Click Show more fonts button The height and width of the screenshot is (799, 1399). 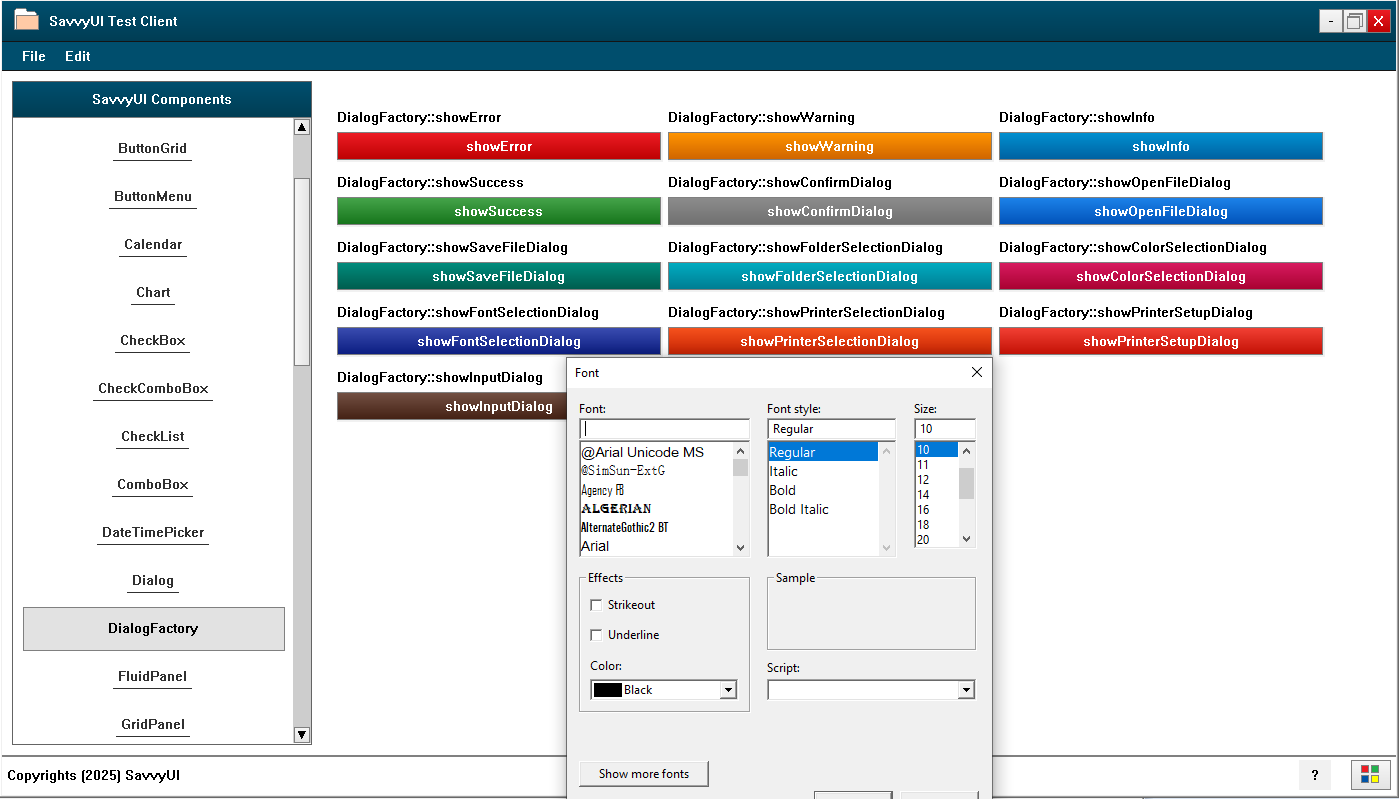643,774
